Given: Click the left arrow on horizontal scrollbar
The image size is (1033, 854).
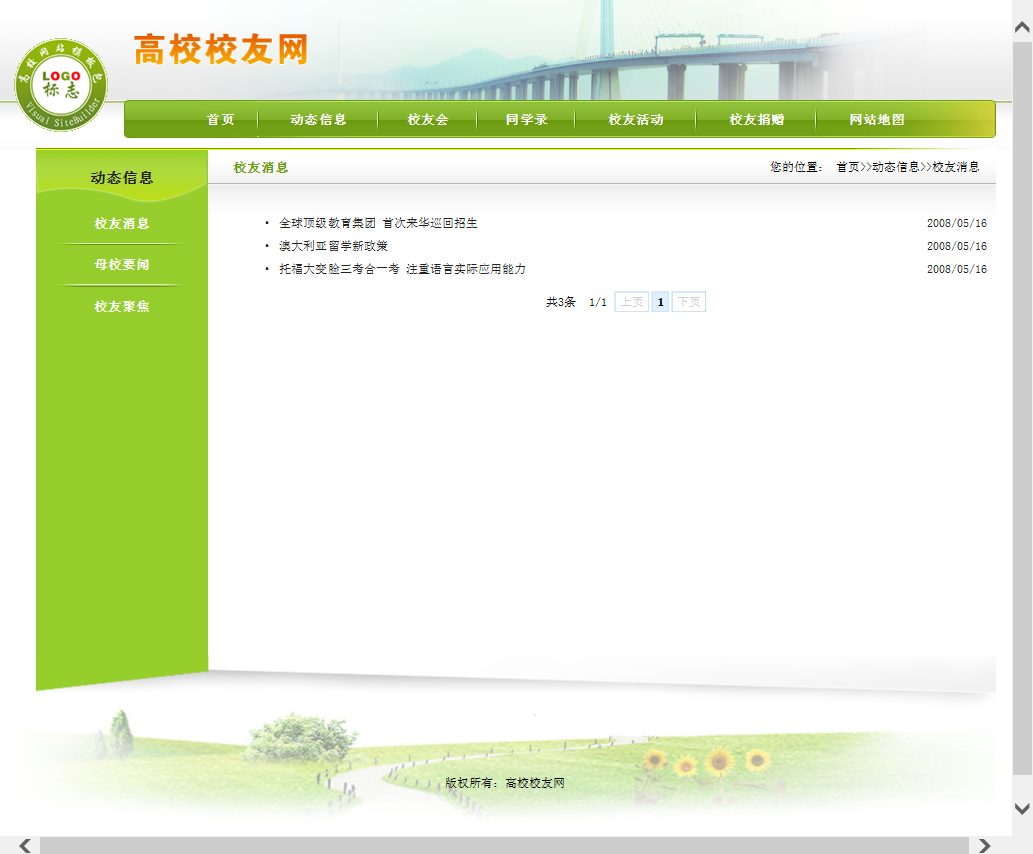Looking at the screenshot, I should [25, 845].
